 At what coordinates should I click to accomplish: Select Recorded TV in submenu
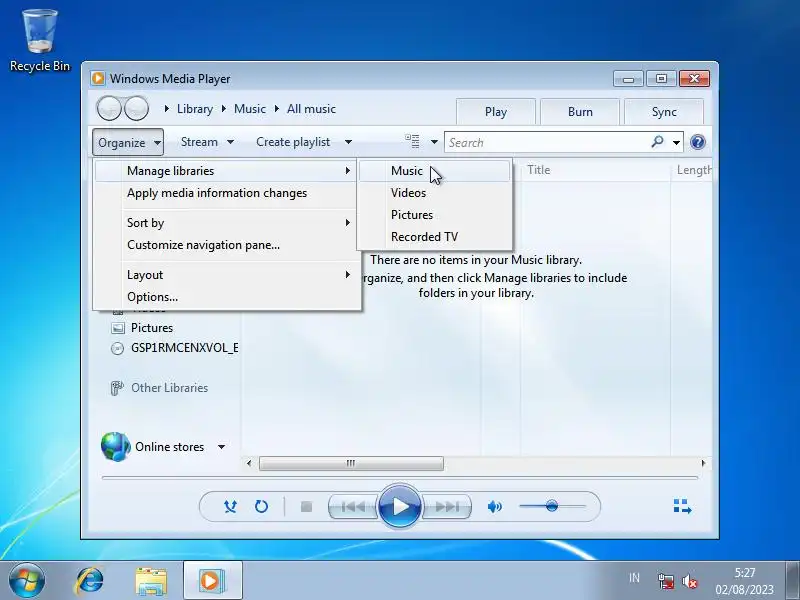(x=434, y=237)
